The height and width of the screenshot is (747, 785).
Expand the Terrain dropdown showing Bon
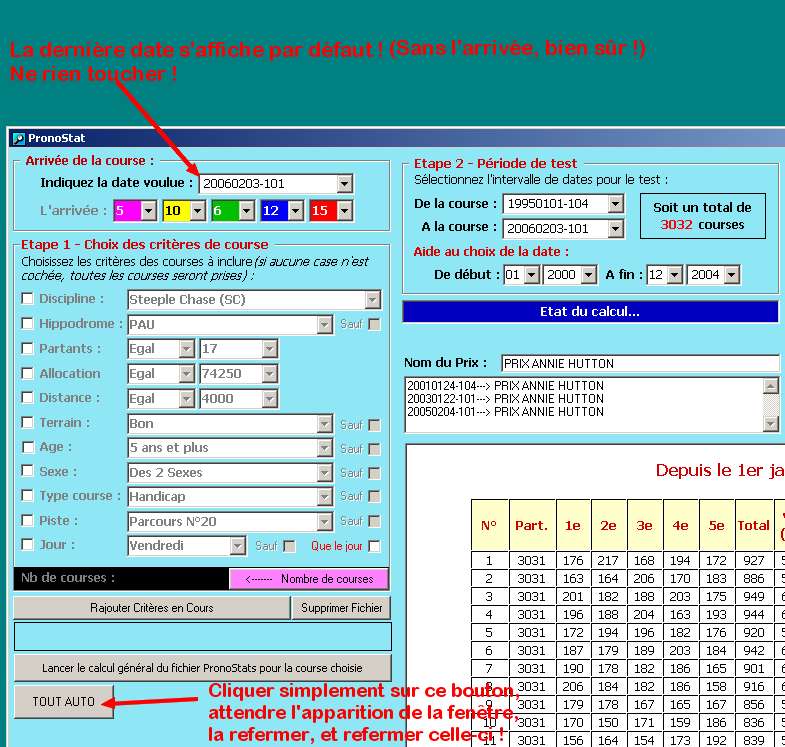(x=324, y=424)
